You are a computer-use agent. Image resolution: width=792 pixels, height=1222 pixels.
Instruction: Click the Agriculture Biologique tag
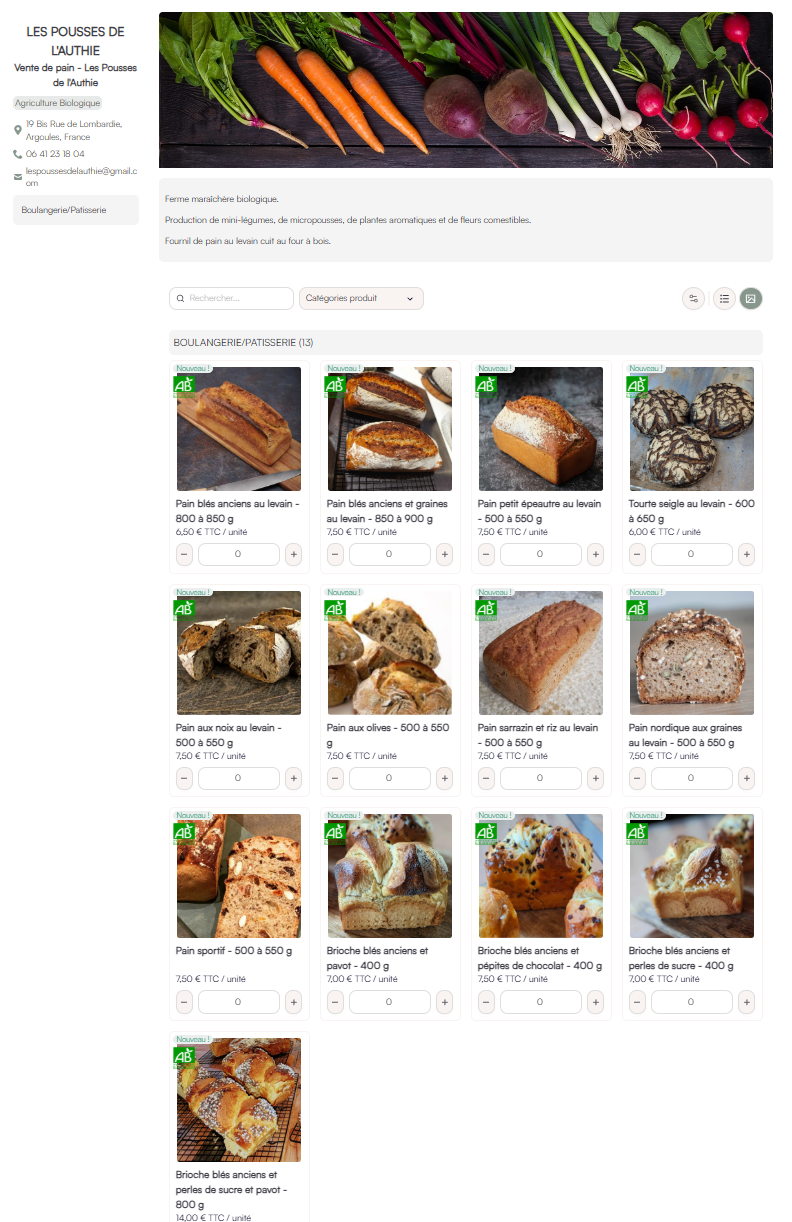pos(58,103)
